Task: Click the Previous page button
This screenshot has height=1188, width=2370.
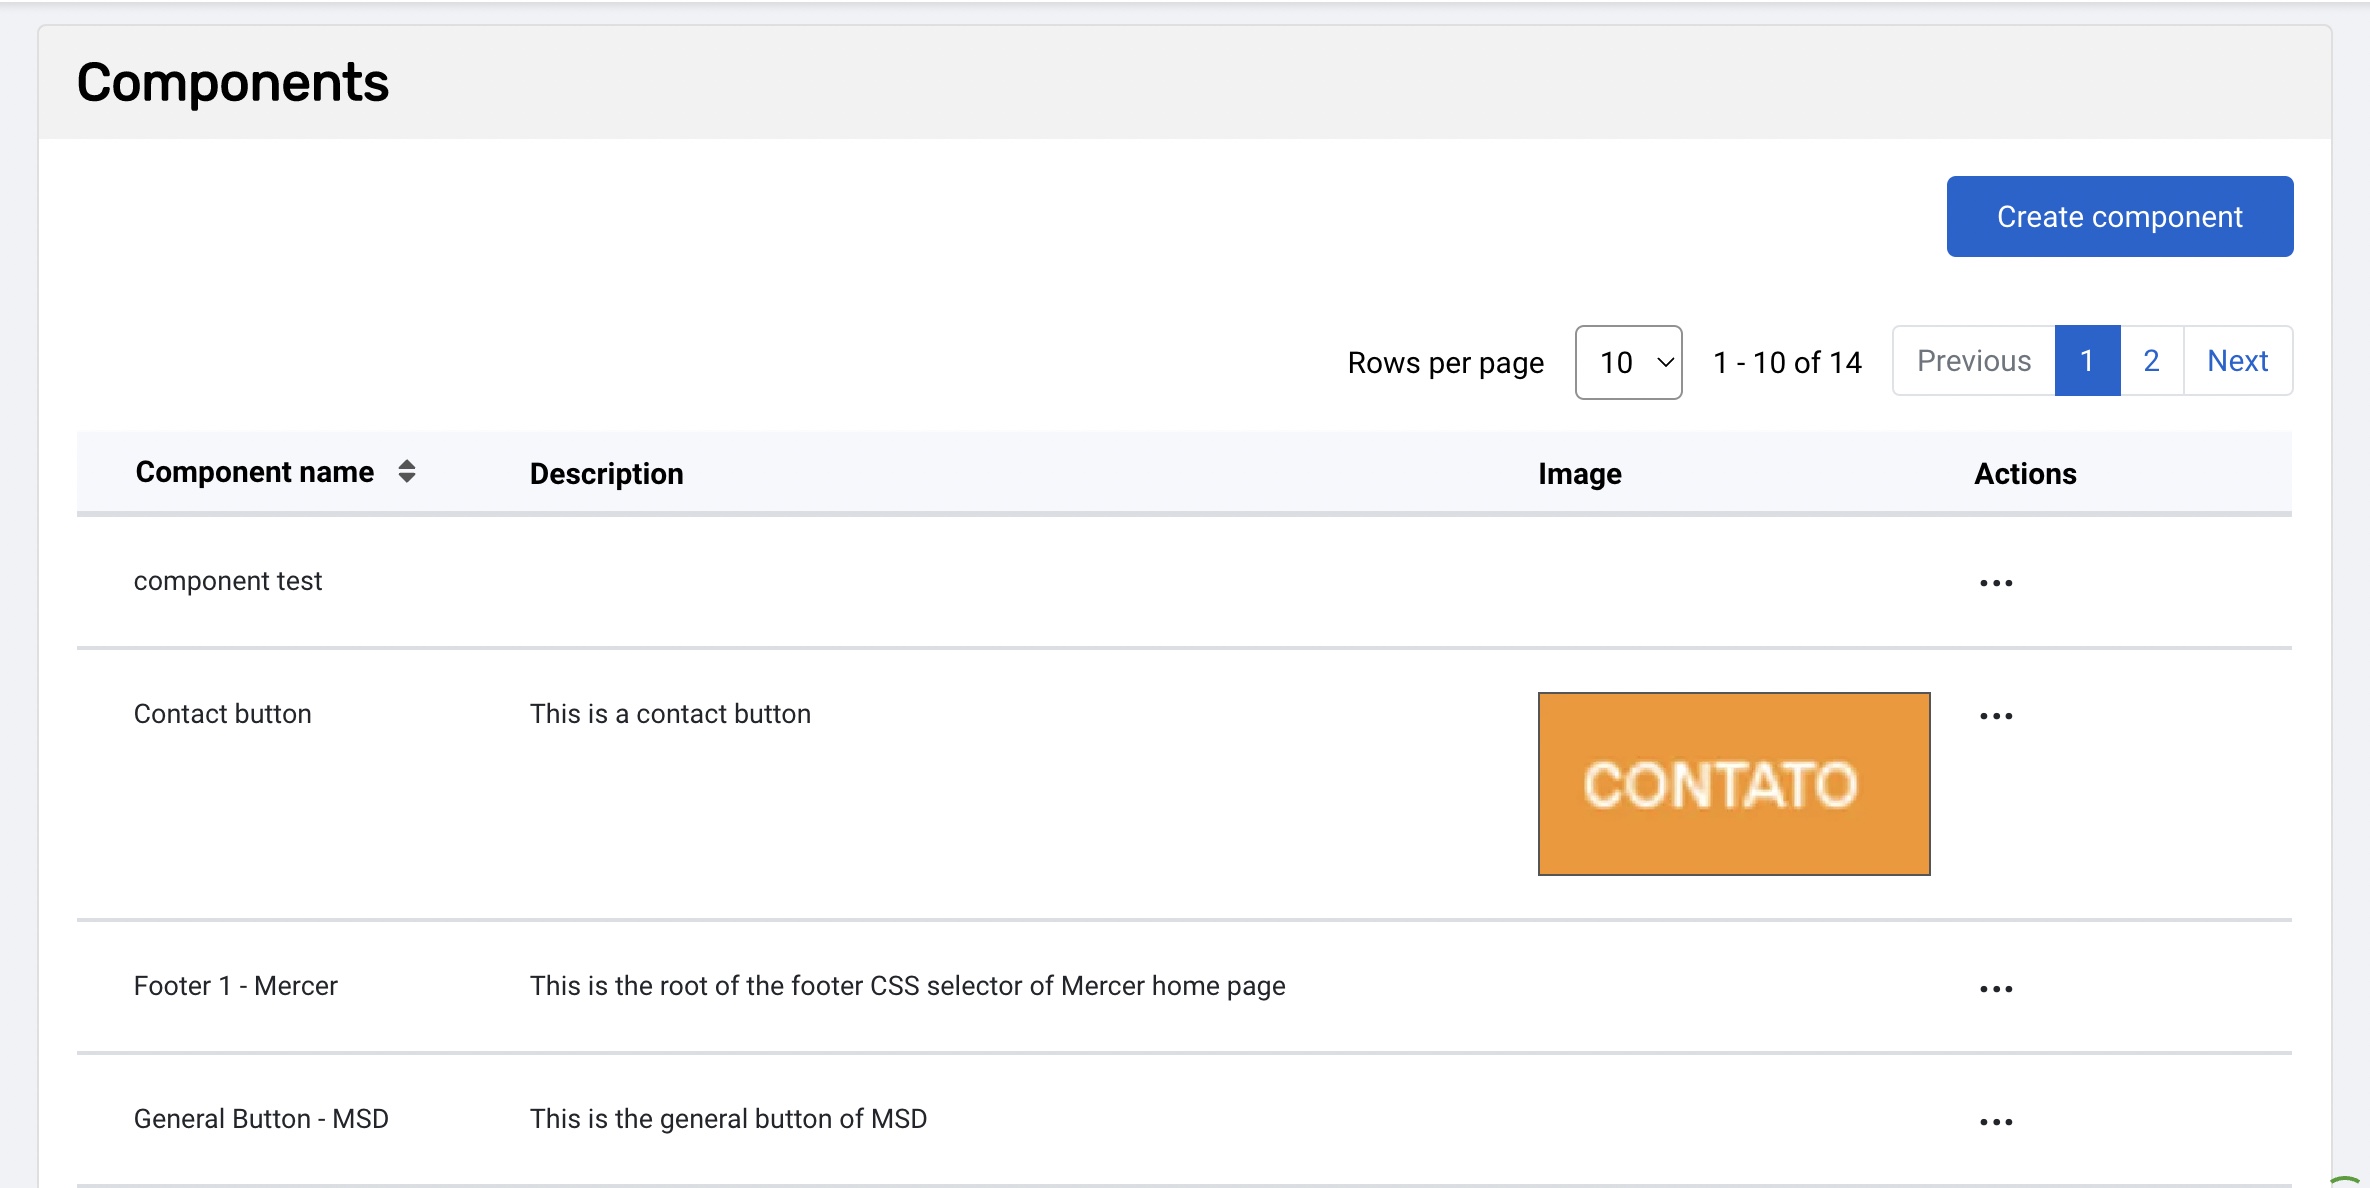Action: point(1973,360)
